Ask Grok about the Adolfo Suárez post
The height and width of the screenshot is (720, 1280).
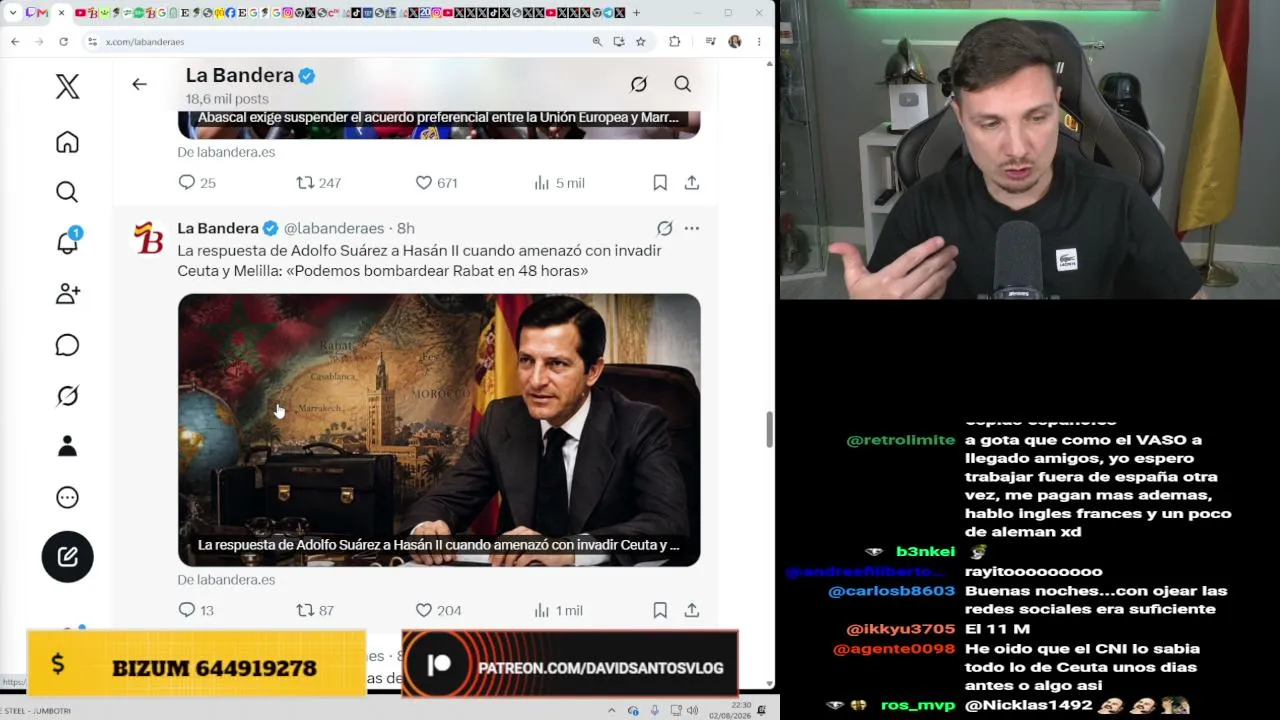pyautogui.click(x=664, y=228)
